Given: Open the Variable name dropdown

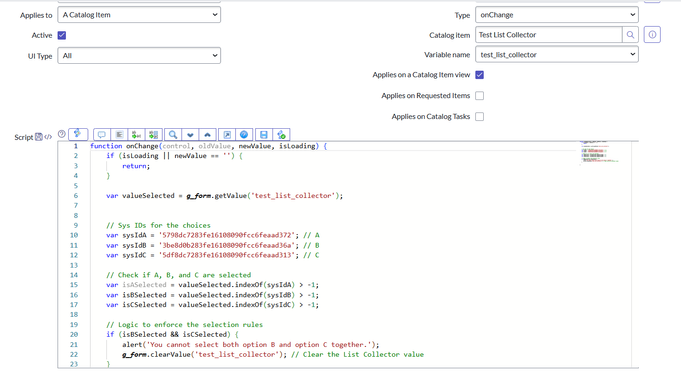Looking at the screenshot, I should [x=557, y=55].
